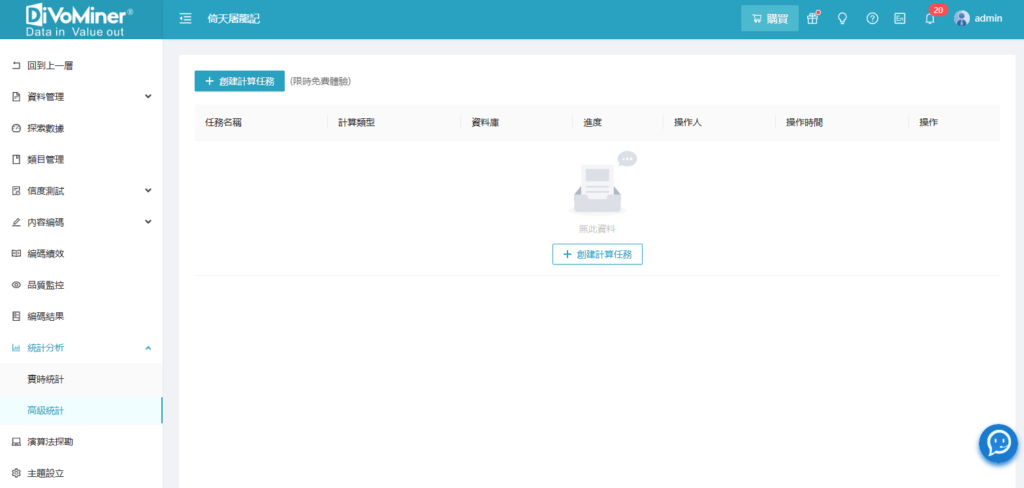Image resolution: width=1024 pixels, height=488 pixels.
Task: Open the gift rewards icon
Action: 813,18
